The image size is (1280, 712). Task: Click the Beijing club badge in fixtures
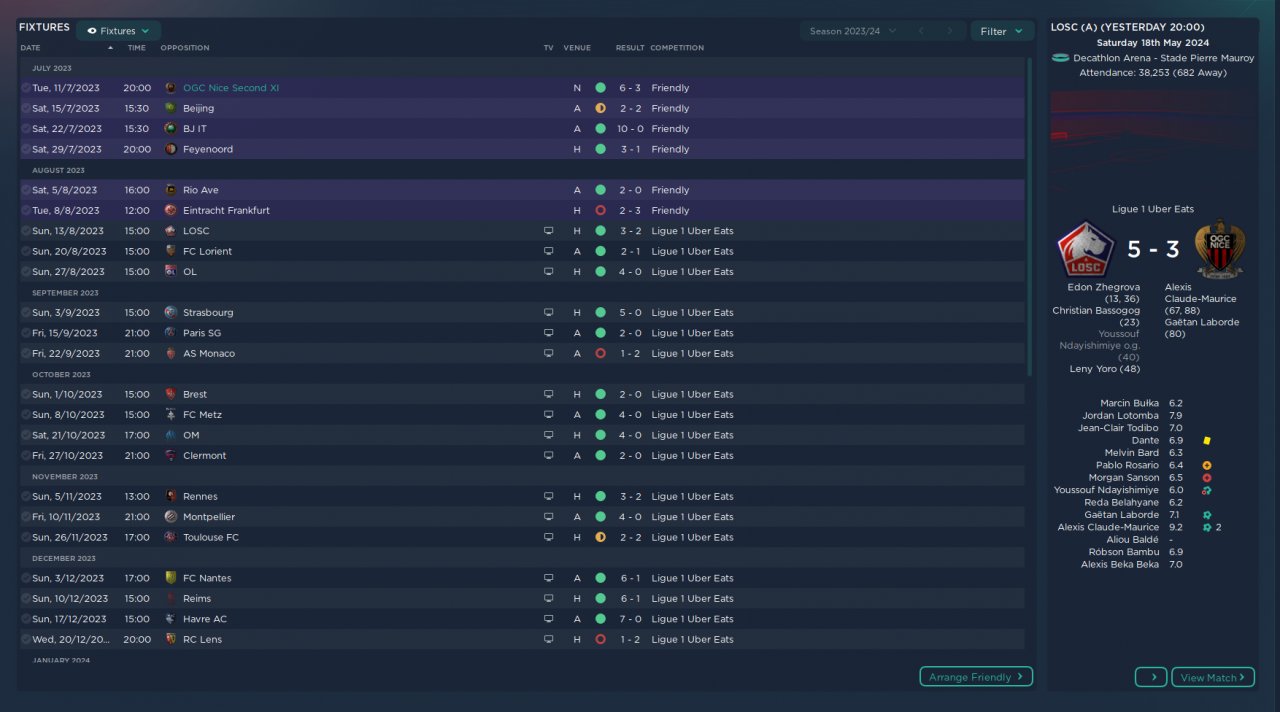pos(170,108)
